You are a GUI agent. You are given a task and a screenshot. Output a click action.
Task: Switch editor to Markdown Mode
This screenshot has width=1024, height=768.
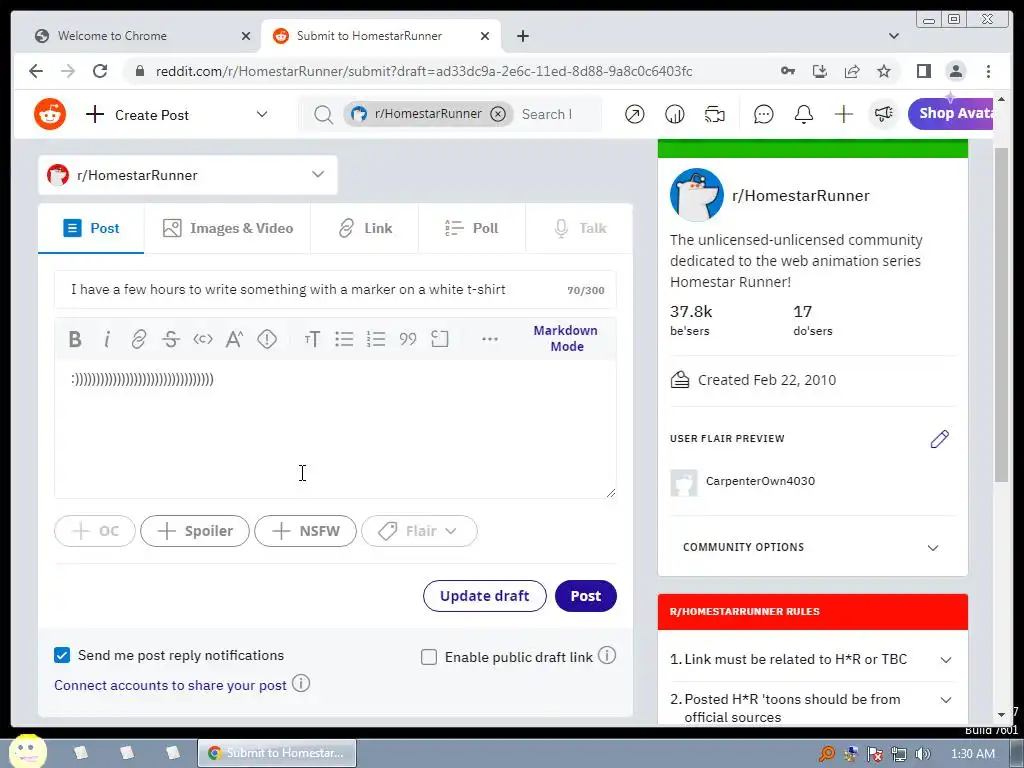(x=566, y=338)
